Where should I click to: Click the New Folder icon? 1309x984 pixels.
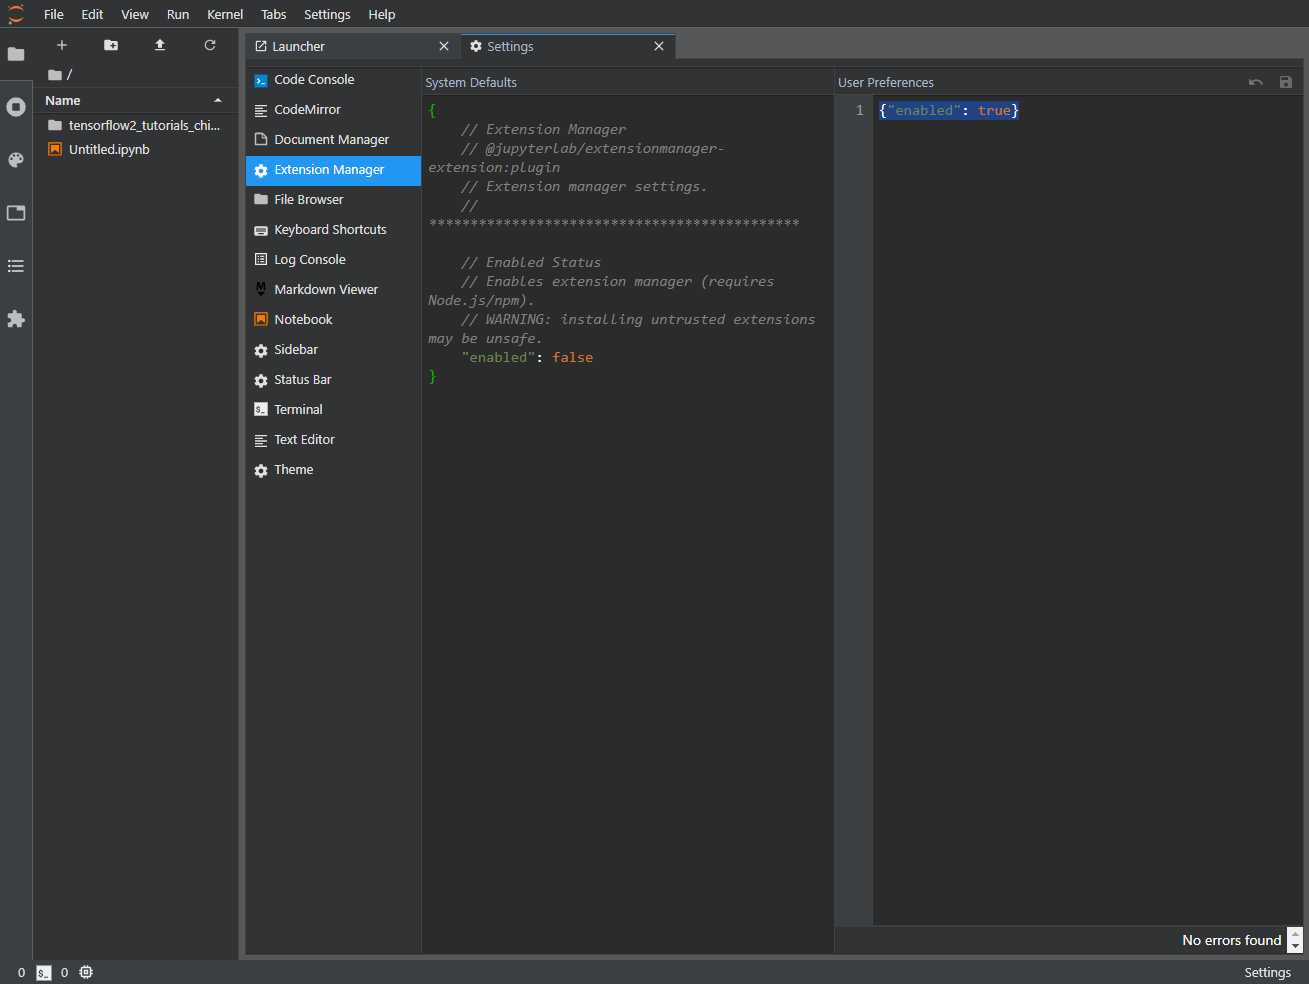click(111, 45)
